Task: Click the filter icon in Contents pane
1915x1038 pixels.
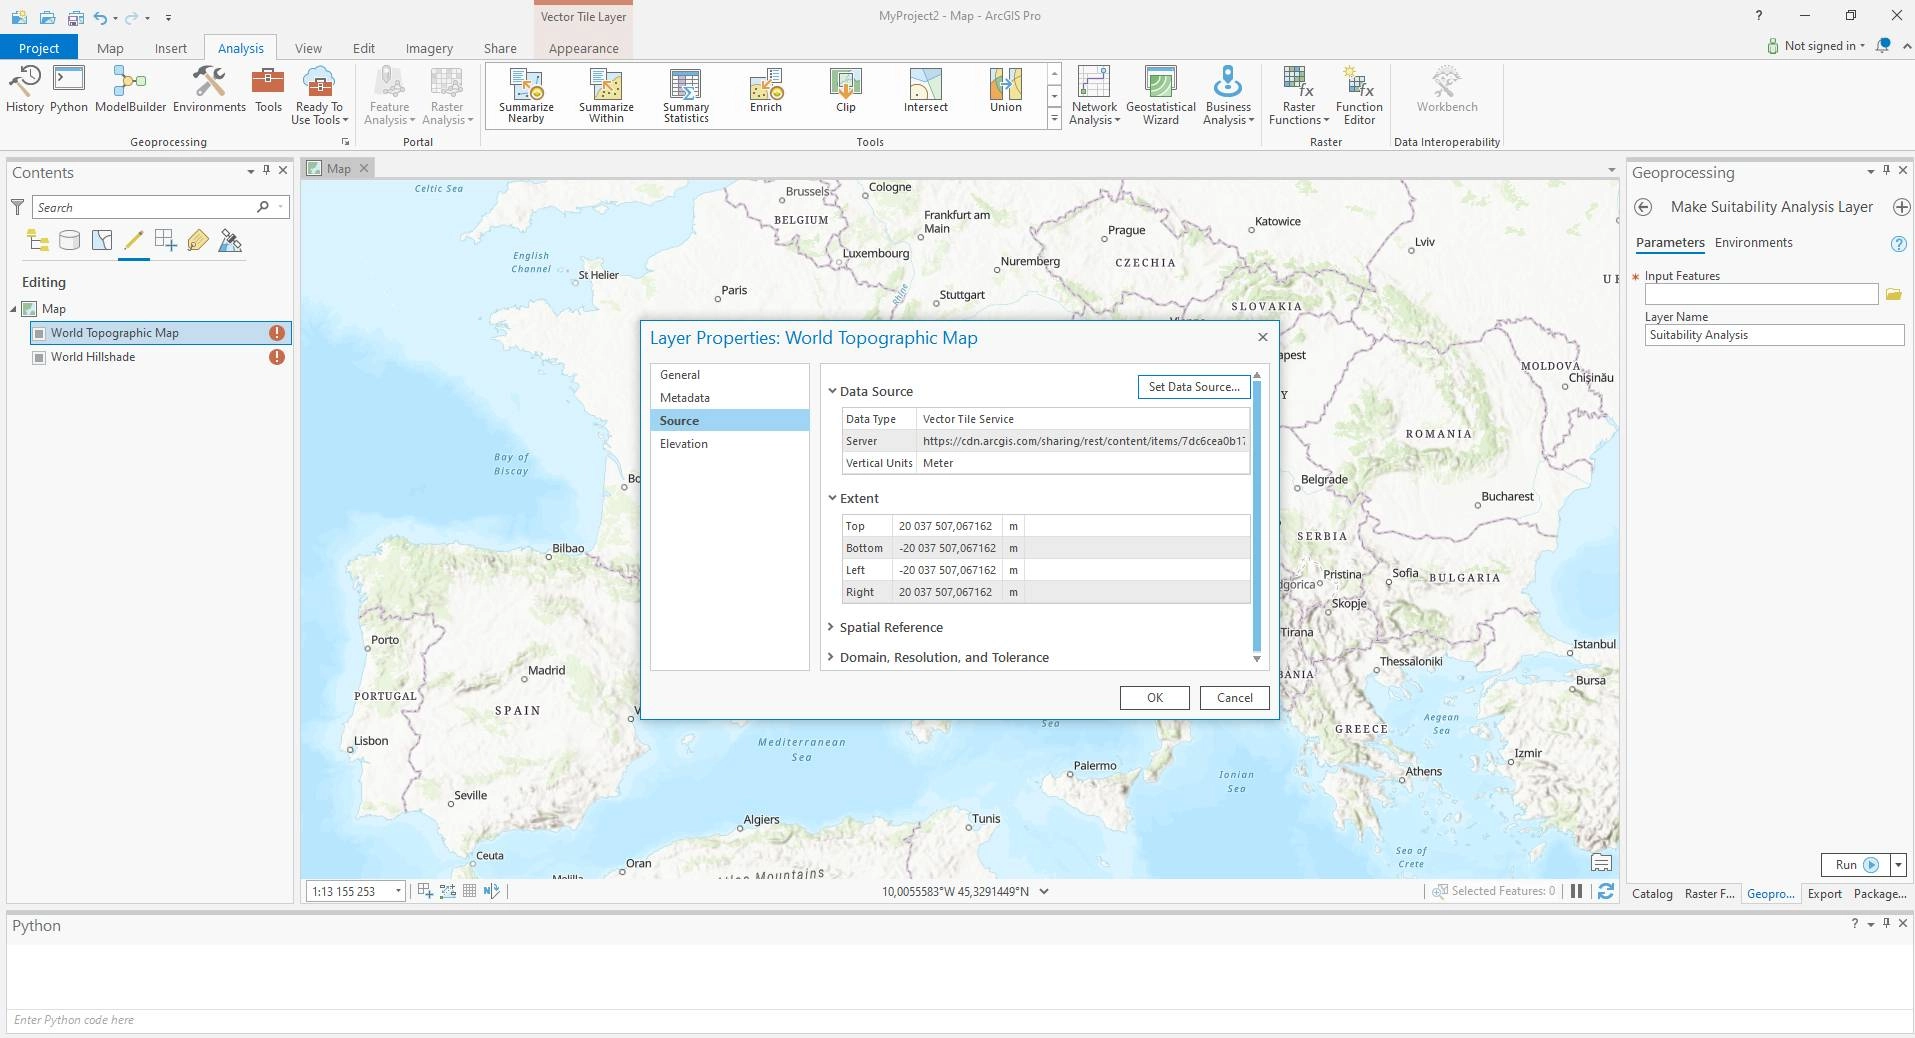Action: coord(17,207)
